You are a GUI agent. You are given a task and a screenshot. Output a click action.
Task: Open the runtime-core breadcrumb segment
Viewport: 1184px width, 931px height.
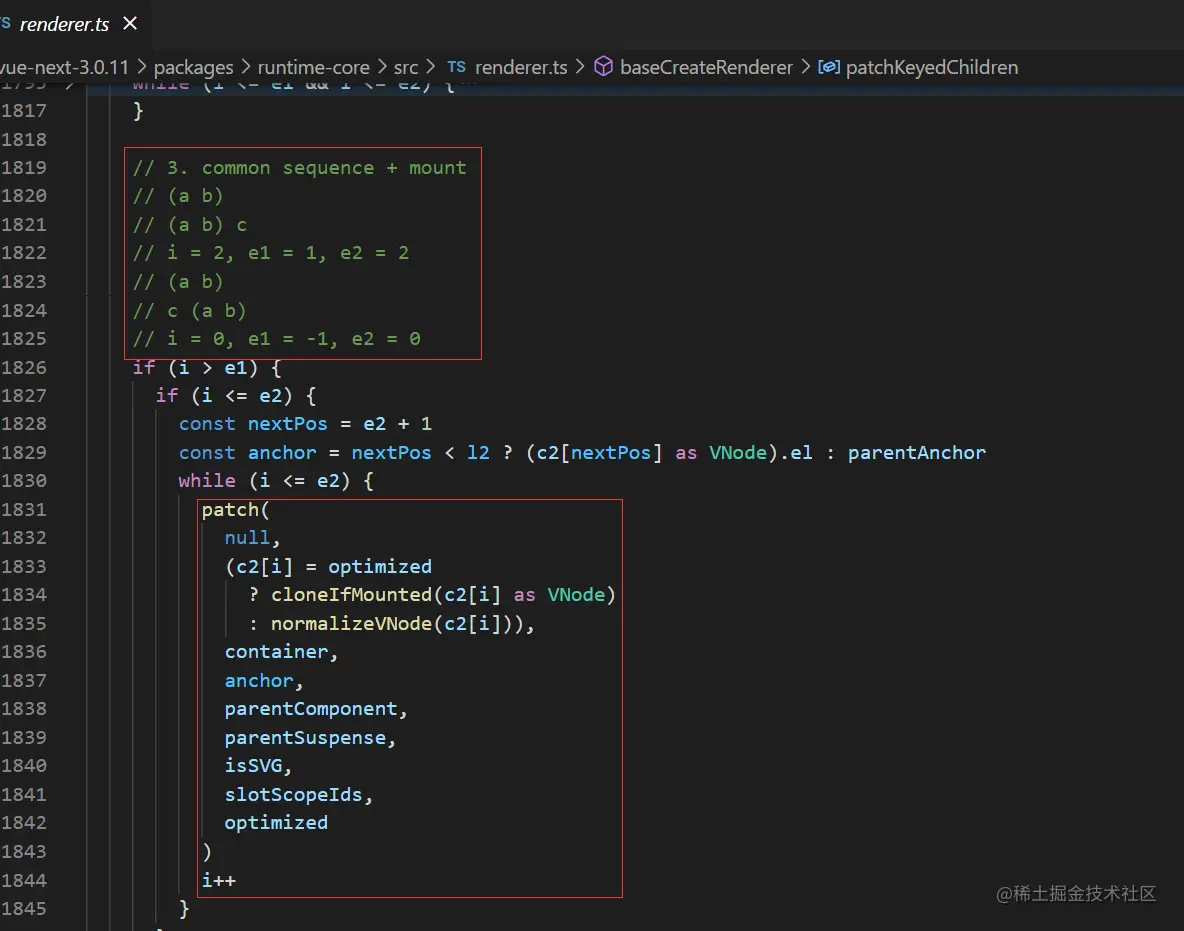(x=313, y=67)
